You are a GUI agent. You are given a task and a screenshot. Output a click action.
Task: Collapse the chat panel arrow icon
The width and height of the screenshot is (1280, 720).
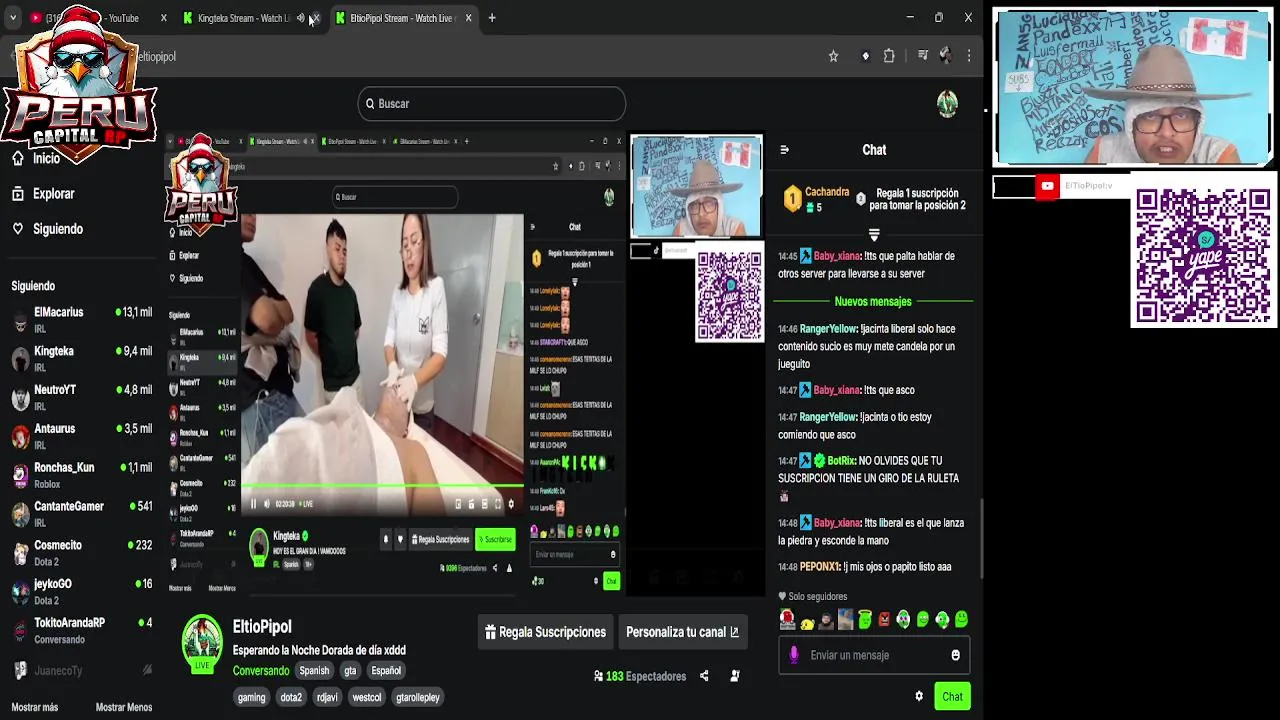click(784, 150)
